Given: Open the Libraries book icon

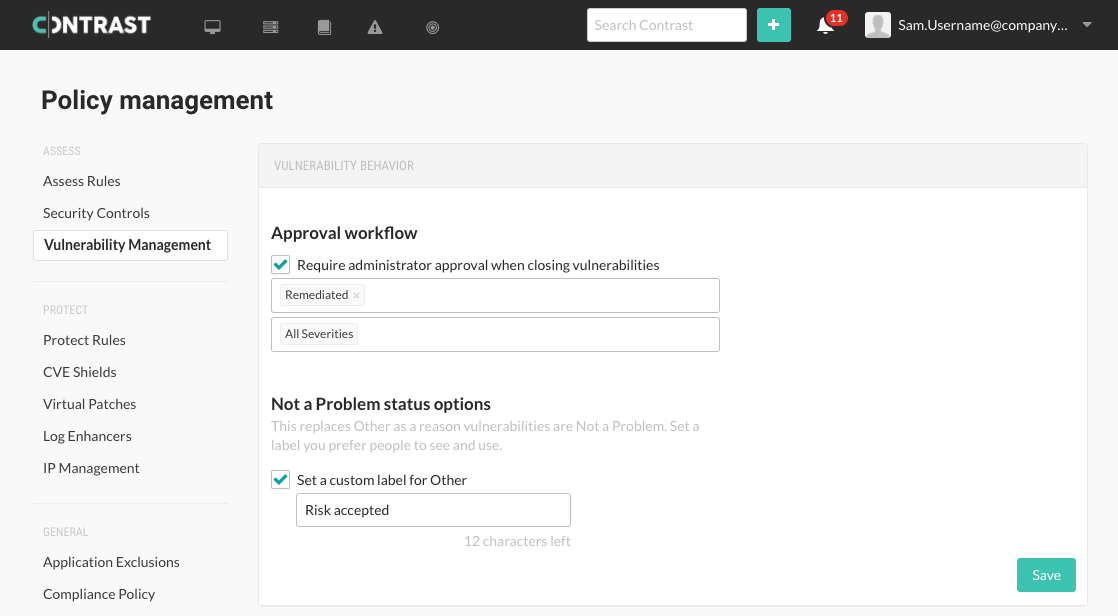Looking at the screenshot, I should coord(324,27).
